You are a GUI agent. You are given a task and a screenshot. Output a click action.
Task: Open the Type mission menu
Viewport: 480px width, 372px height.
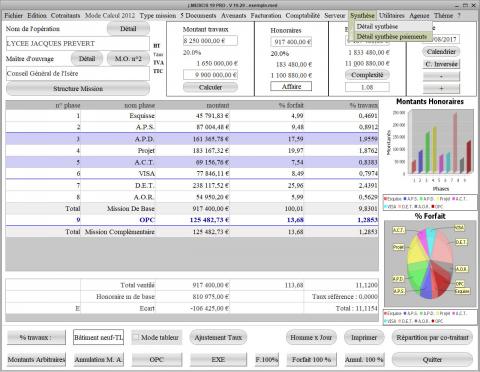click(x=158, y=16)
